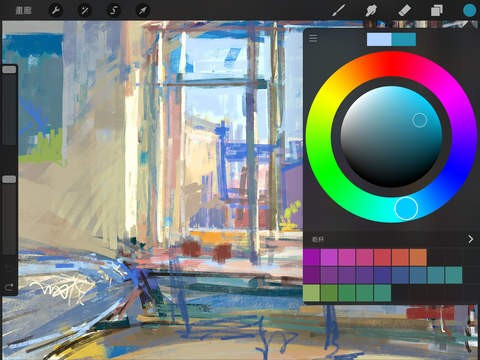Activate the Selection S-shaped tool

tap(114, 10)
